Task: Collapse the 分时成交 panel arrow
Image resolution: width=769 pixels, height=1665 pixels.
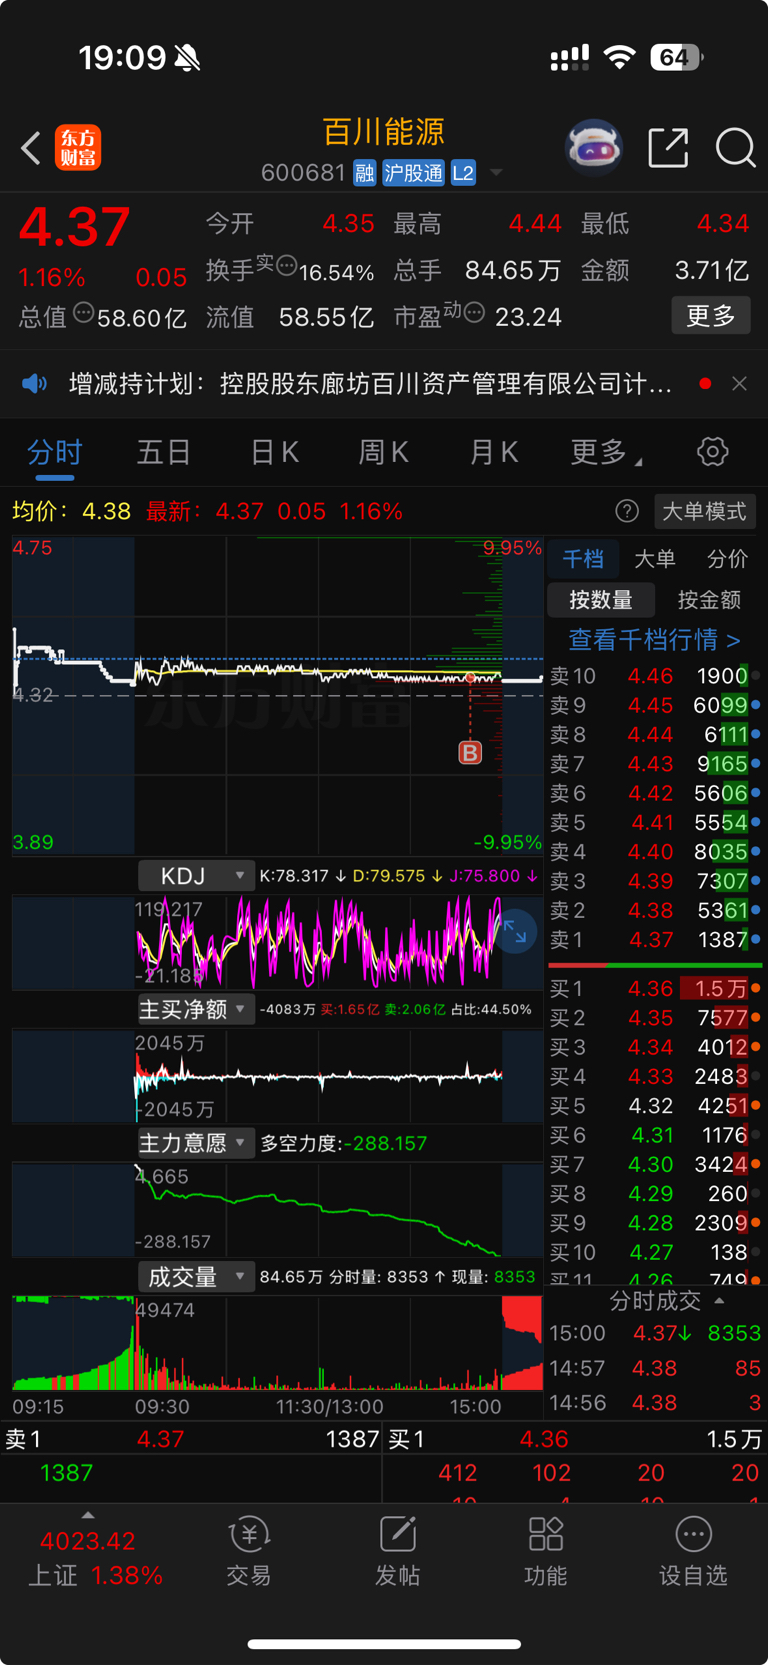Action: click(720, 1301)
